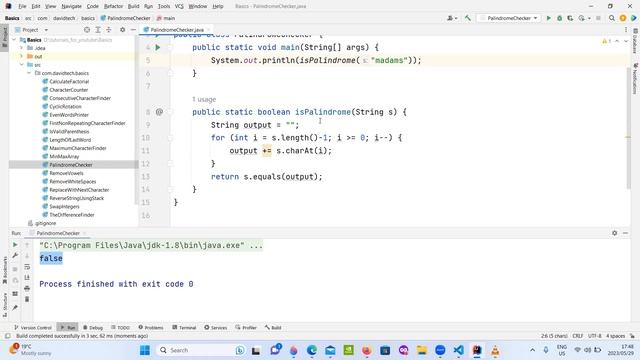The width and height of the screenshot is (640, 360).
Task: Hide the Project tool window
Action: (x=133, y=30)
